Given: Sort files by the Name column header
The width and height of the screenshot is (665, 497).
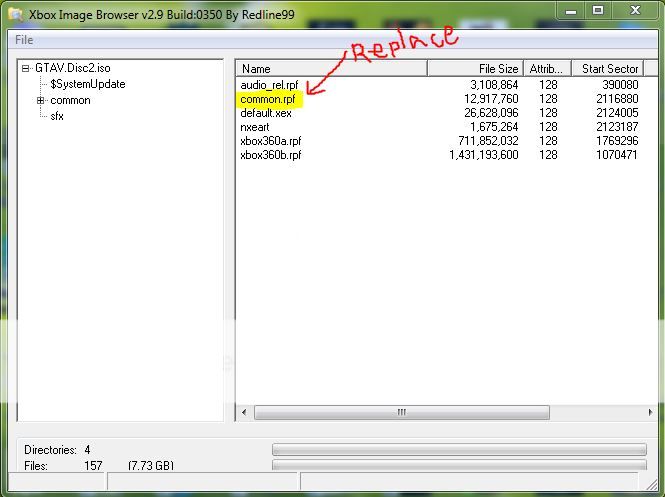Looking at the screenshot, I should [x=331, y=69].
